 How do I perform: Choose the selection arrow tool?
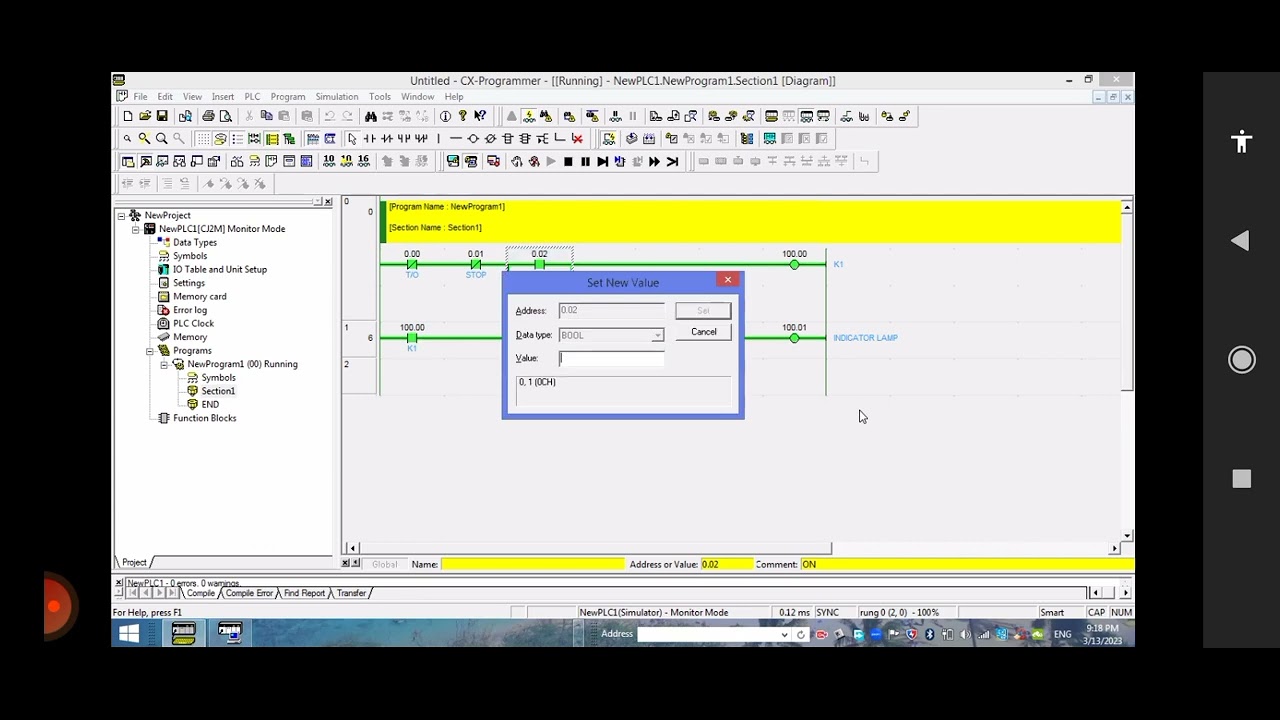click(x=352, y=138)
